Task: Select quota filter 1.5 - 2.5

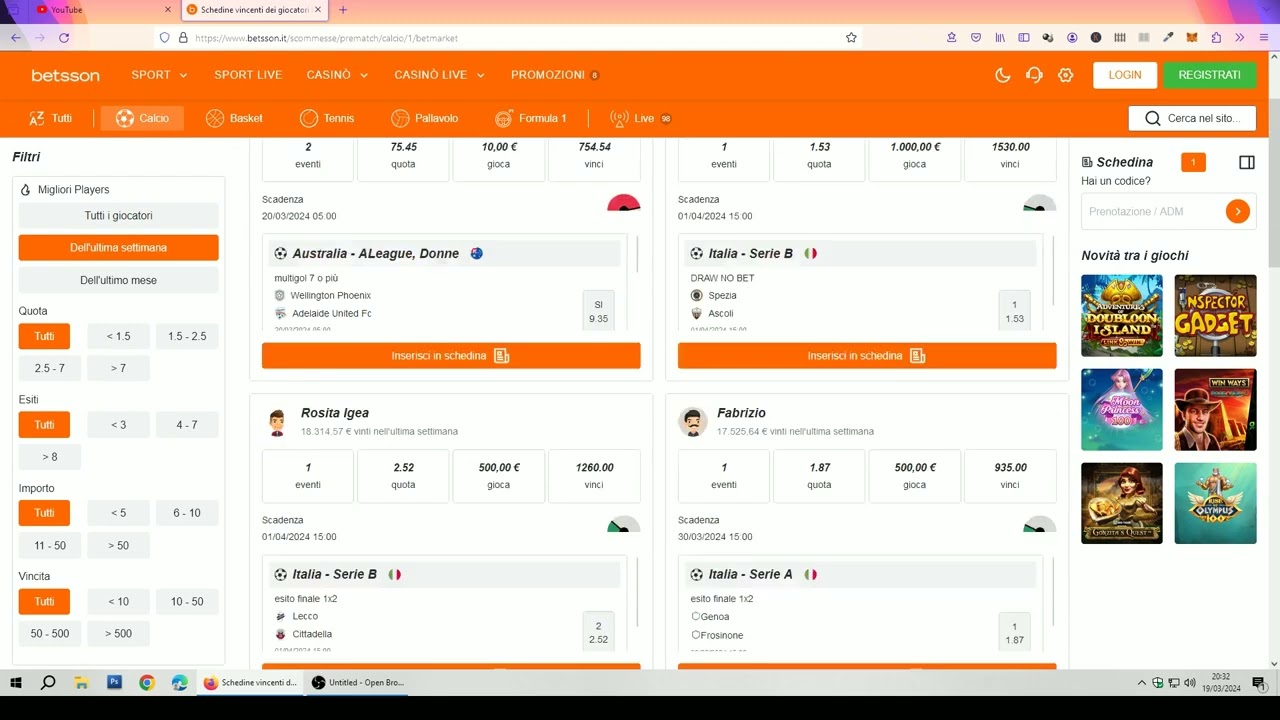Action: coord(187,336)
